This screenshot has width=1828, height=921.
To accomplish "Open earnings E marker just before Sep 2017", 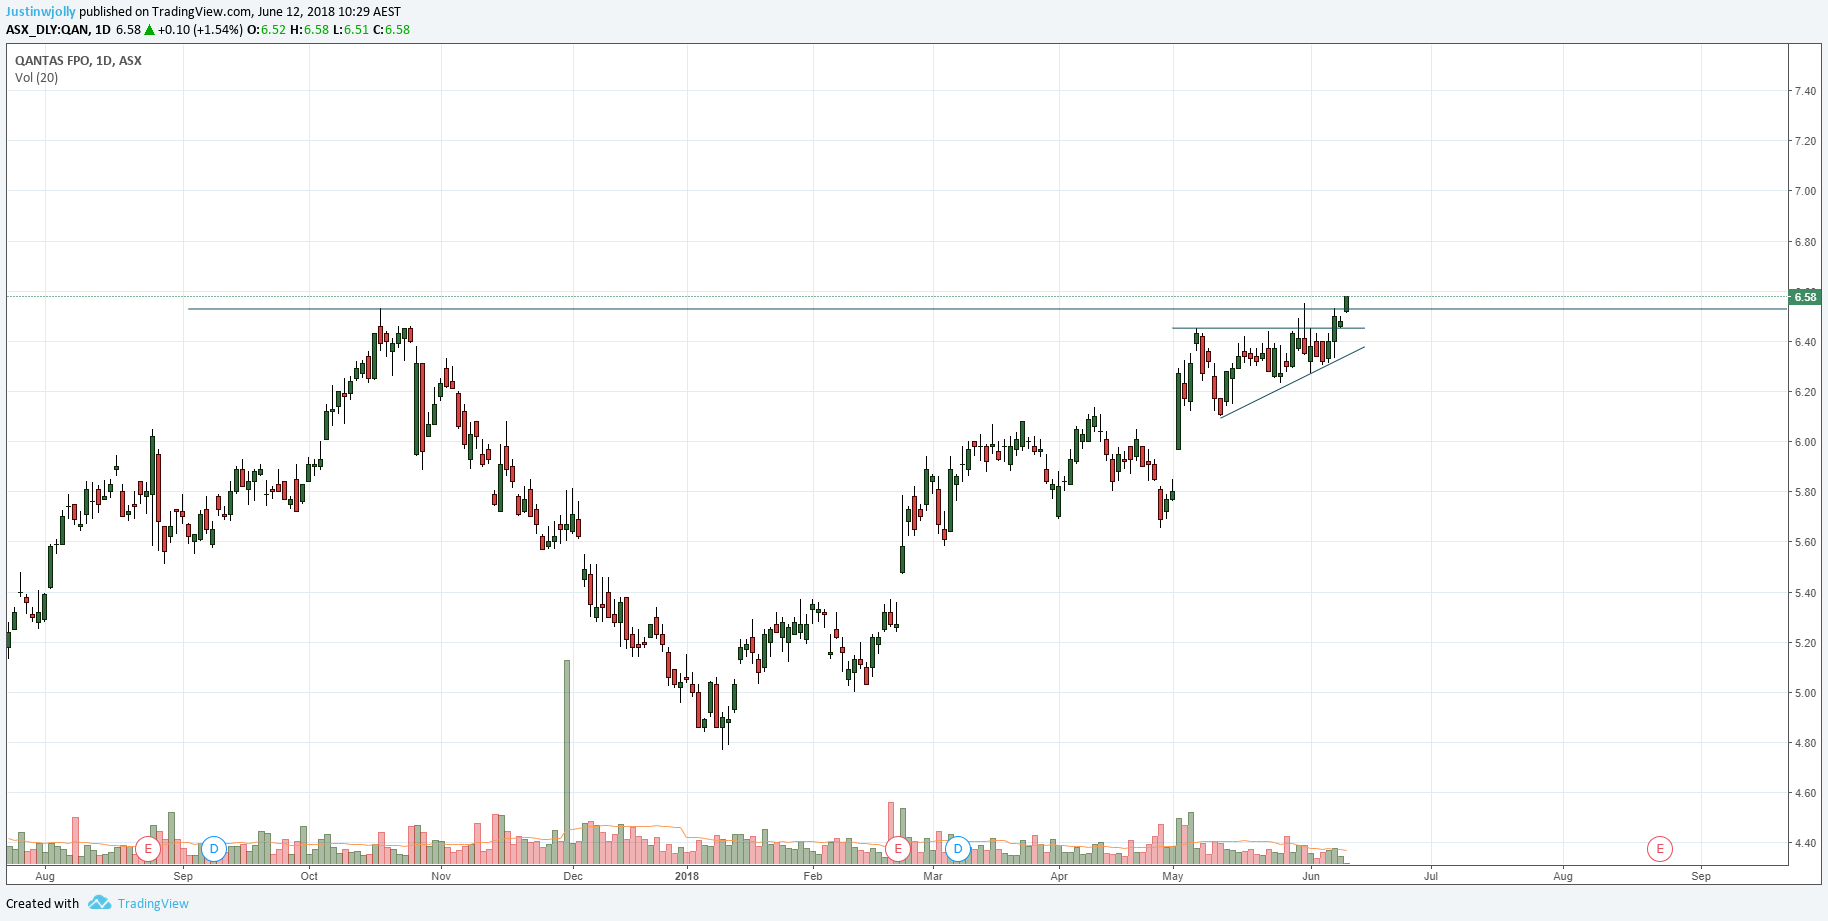I will (x=148, y=849).
